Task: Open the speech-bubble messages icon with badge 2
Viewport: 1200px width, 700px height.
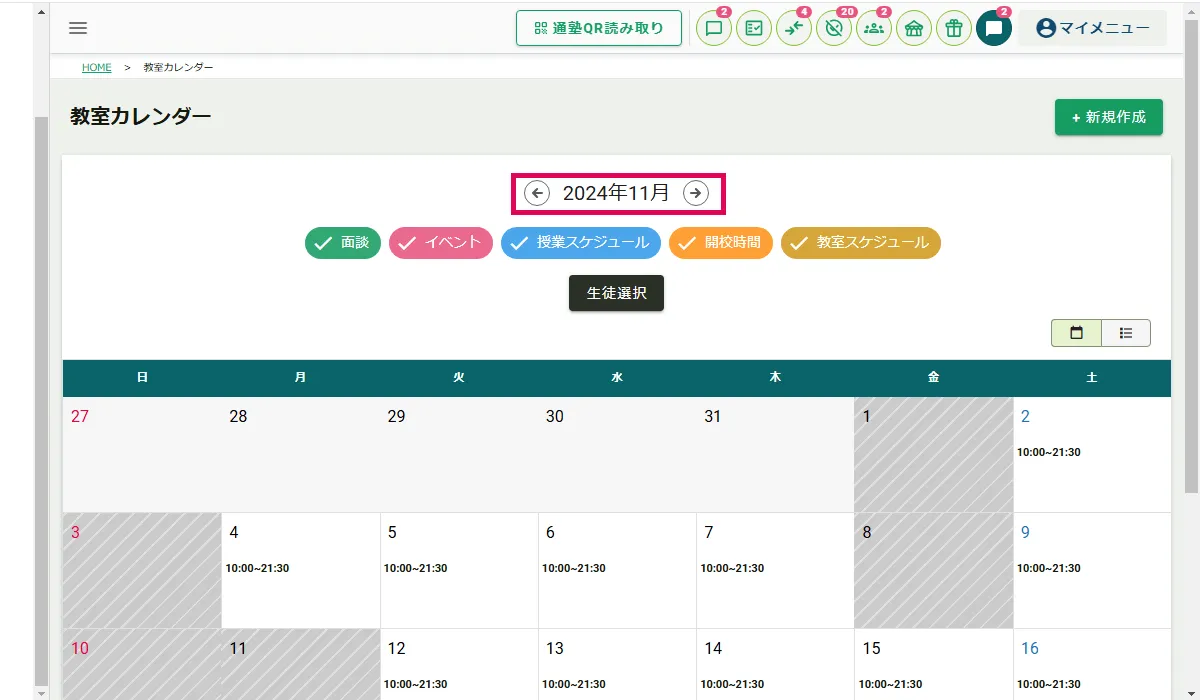Action: point(714,28)
